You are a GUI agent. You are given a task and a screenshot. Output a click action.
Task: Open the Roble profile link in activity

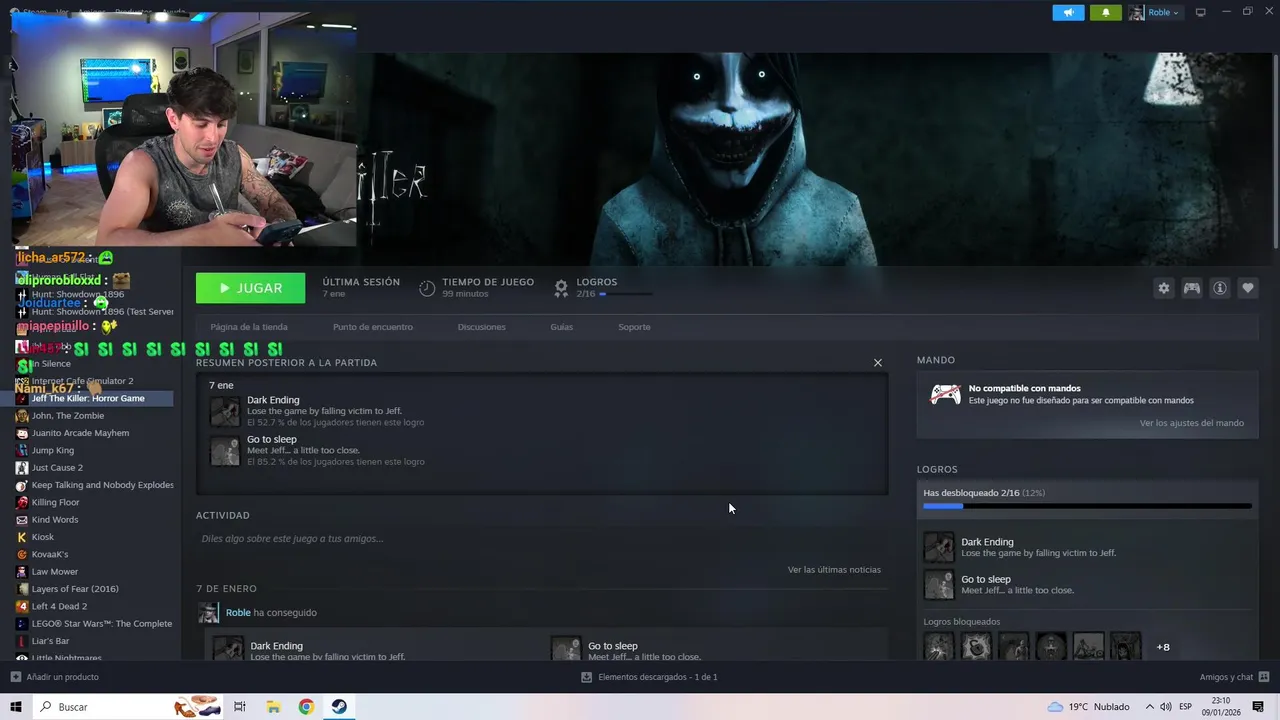point(238,613)
